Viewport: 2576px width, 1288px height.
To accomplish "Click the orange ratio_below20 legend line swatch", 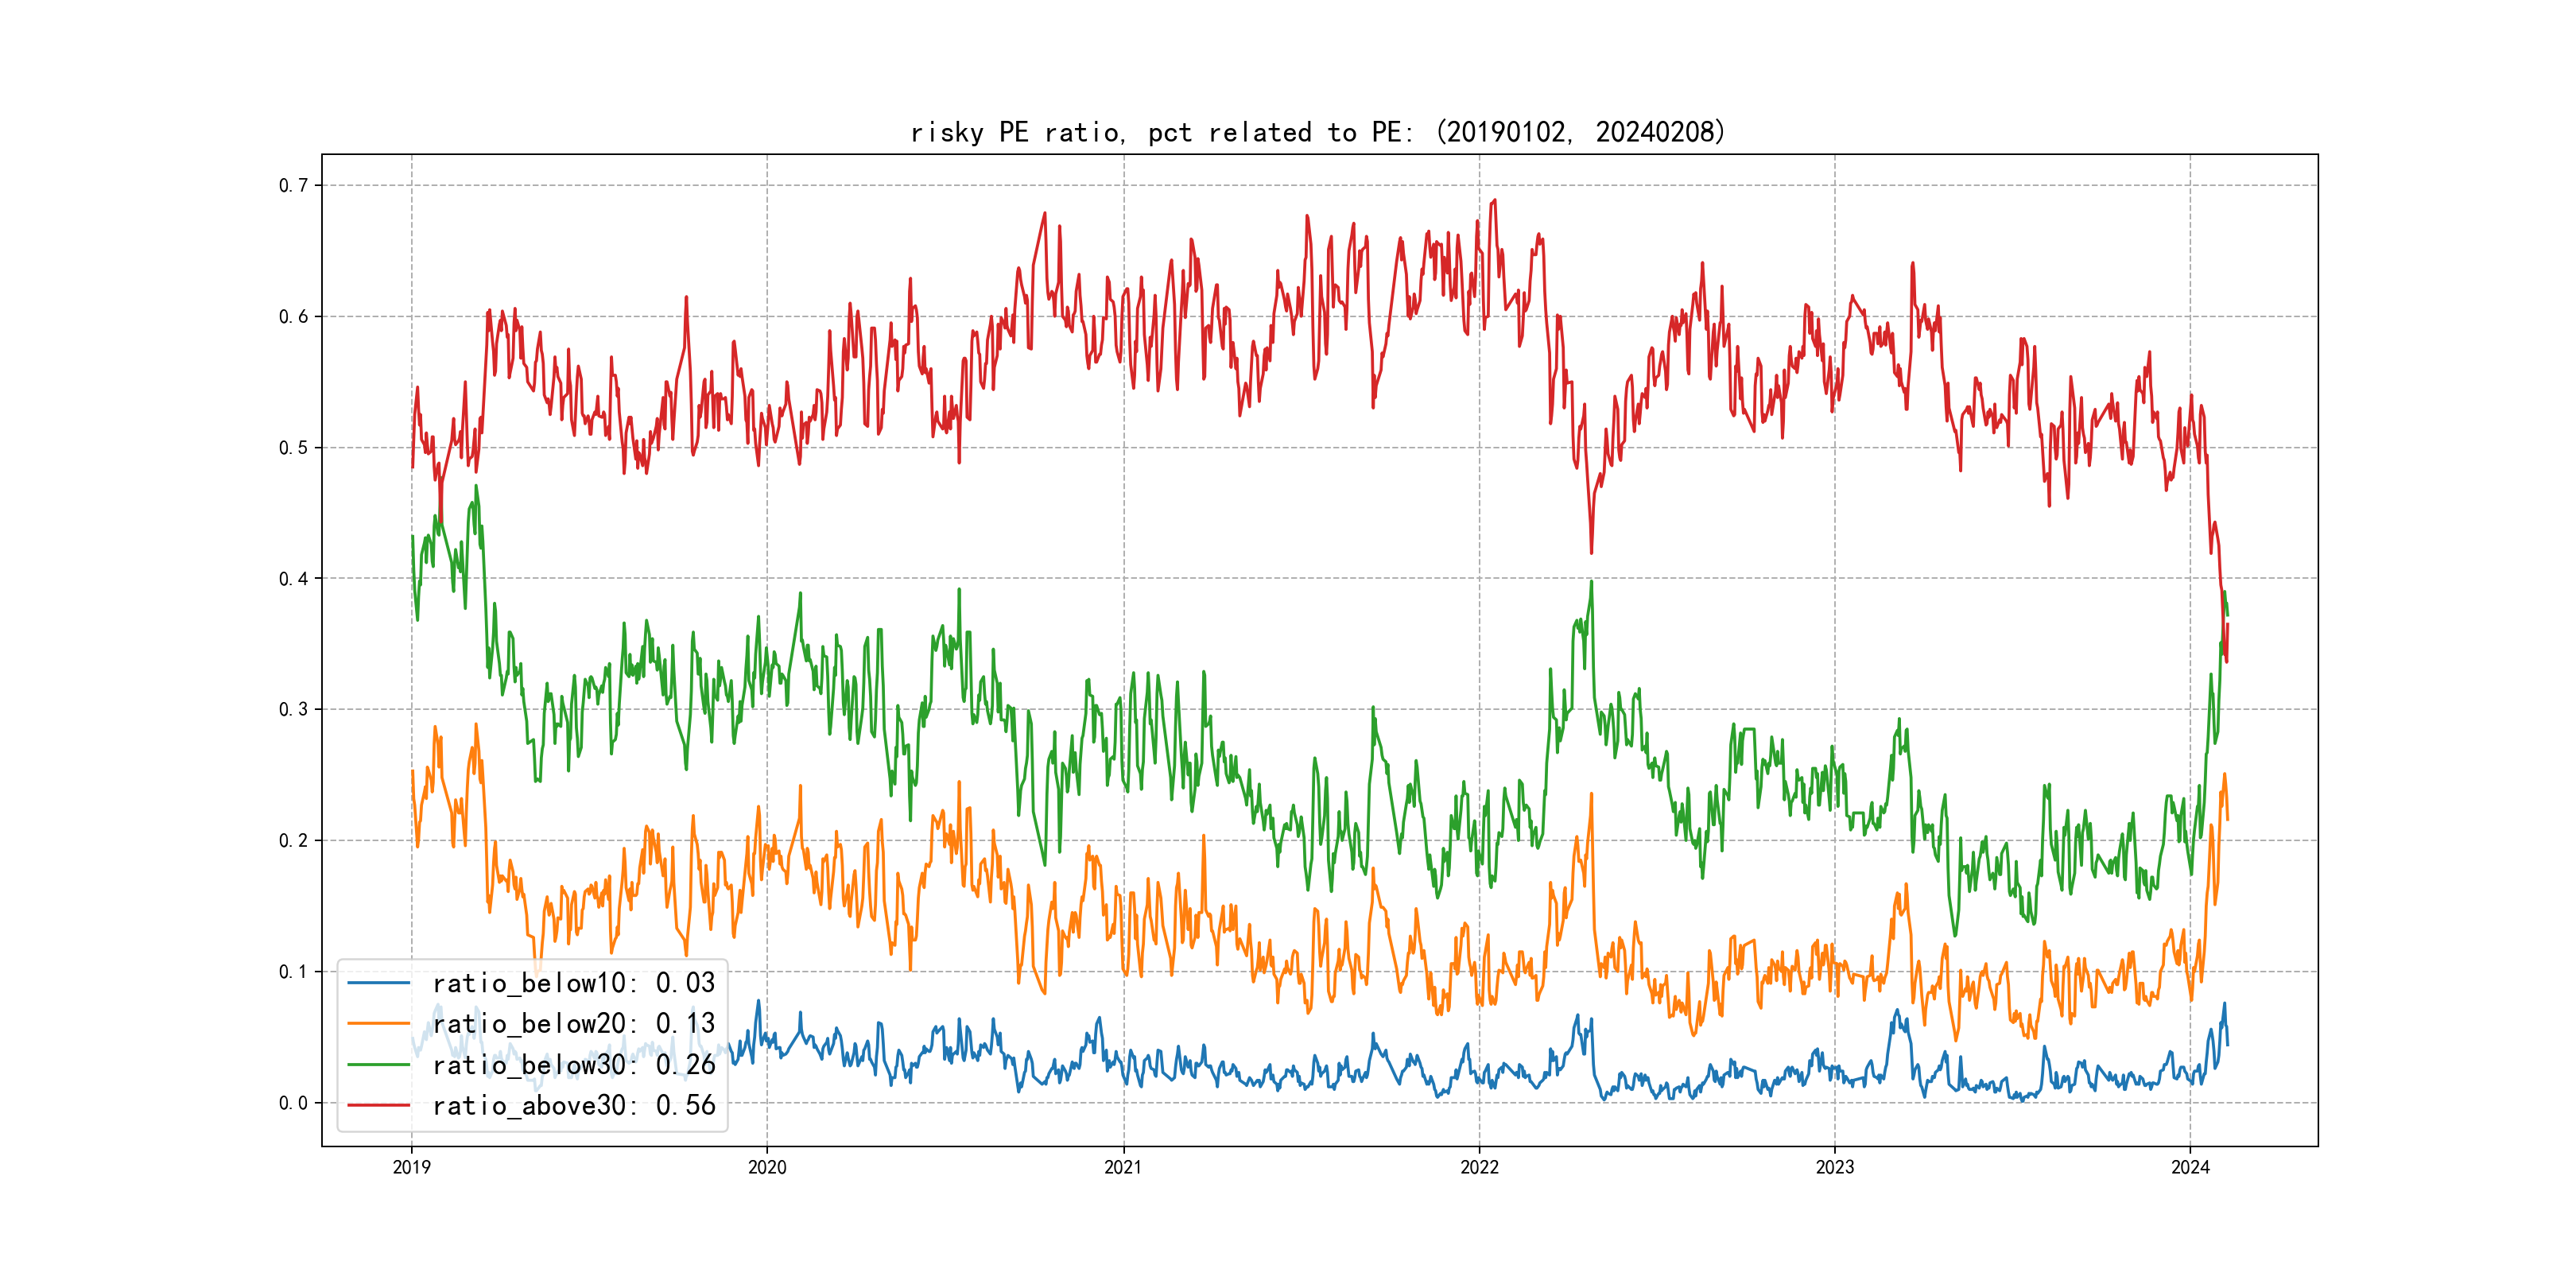I will point(378,1024).
